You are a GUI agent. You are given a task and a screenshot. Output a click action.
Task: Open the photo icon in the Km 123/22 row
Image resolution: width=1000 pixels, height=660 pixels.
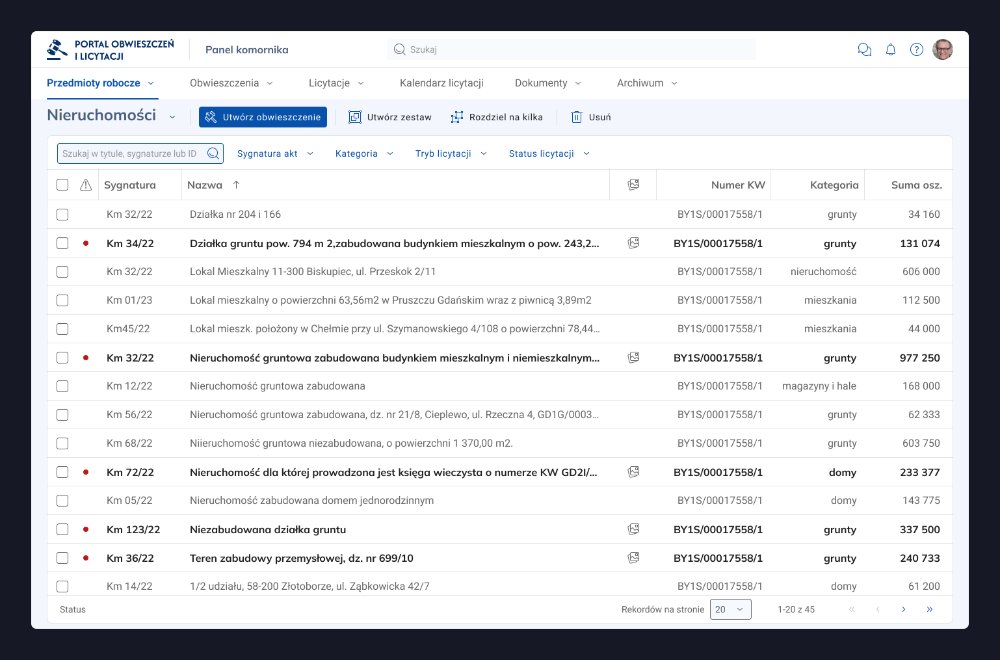[633, 529]
